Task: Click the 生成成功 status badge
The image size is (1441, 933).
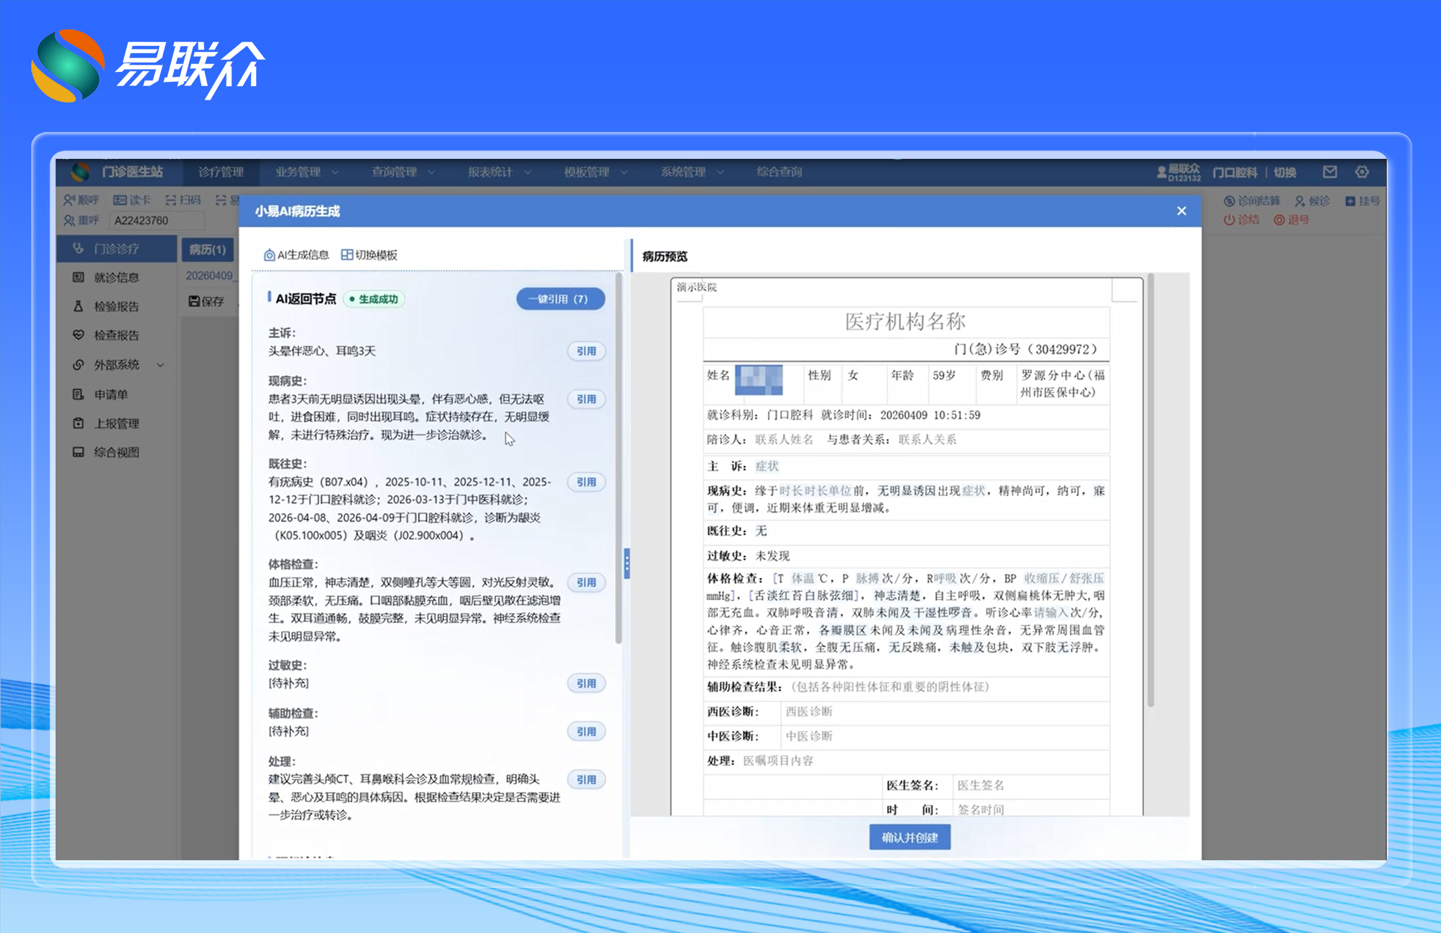Action: point(374,299)
